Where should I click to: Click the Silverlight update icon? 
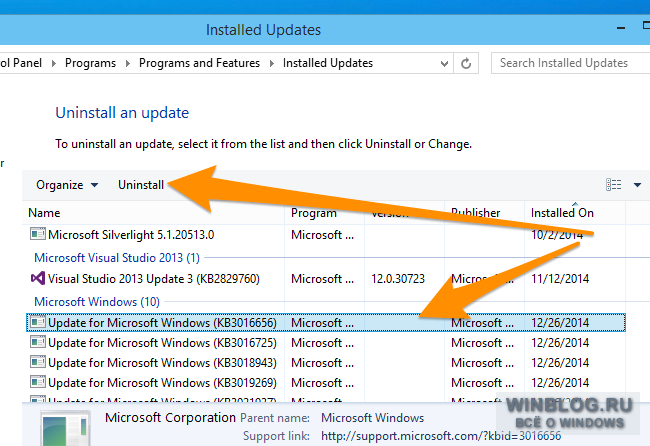[x=38, y=234]
